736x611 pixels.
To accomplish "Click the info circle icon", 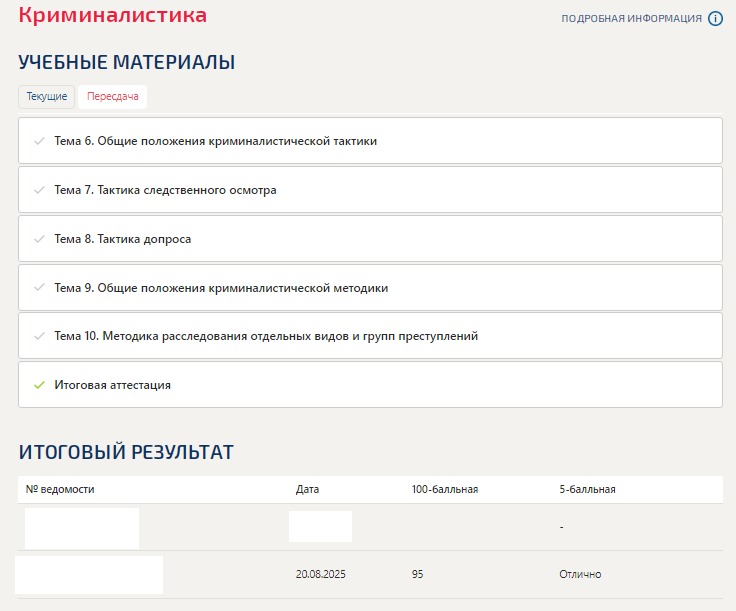I will point(715,19).
